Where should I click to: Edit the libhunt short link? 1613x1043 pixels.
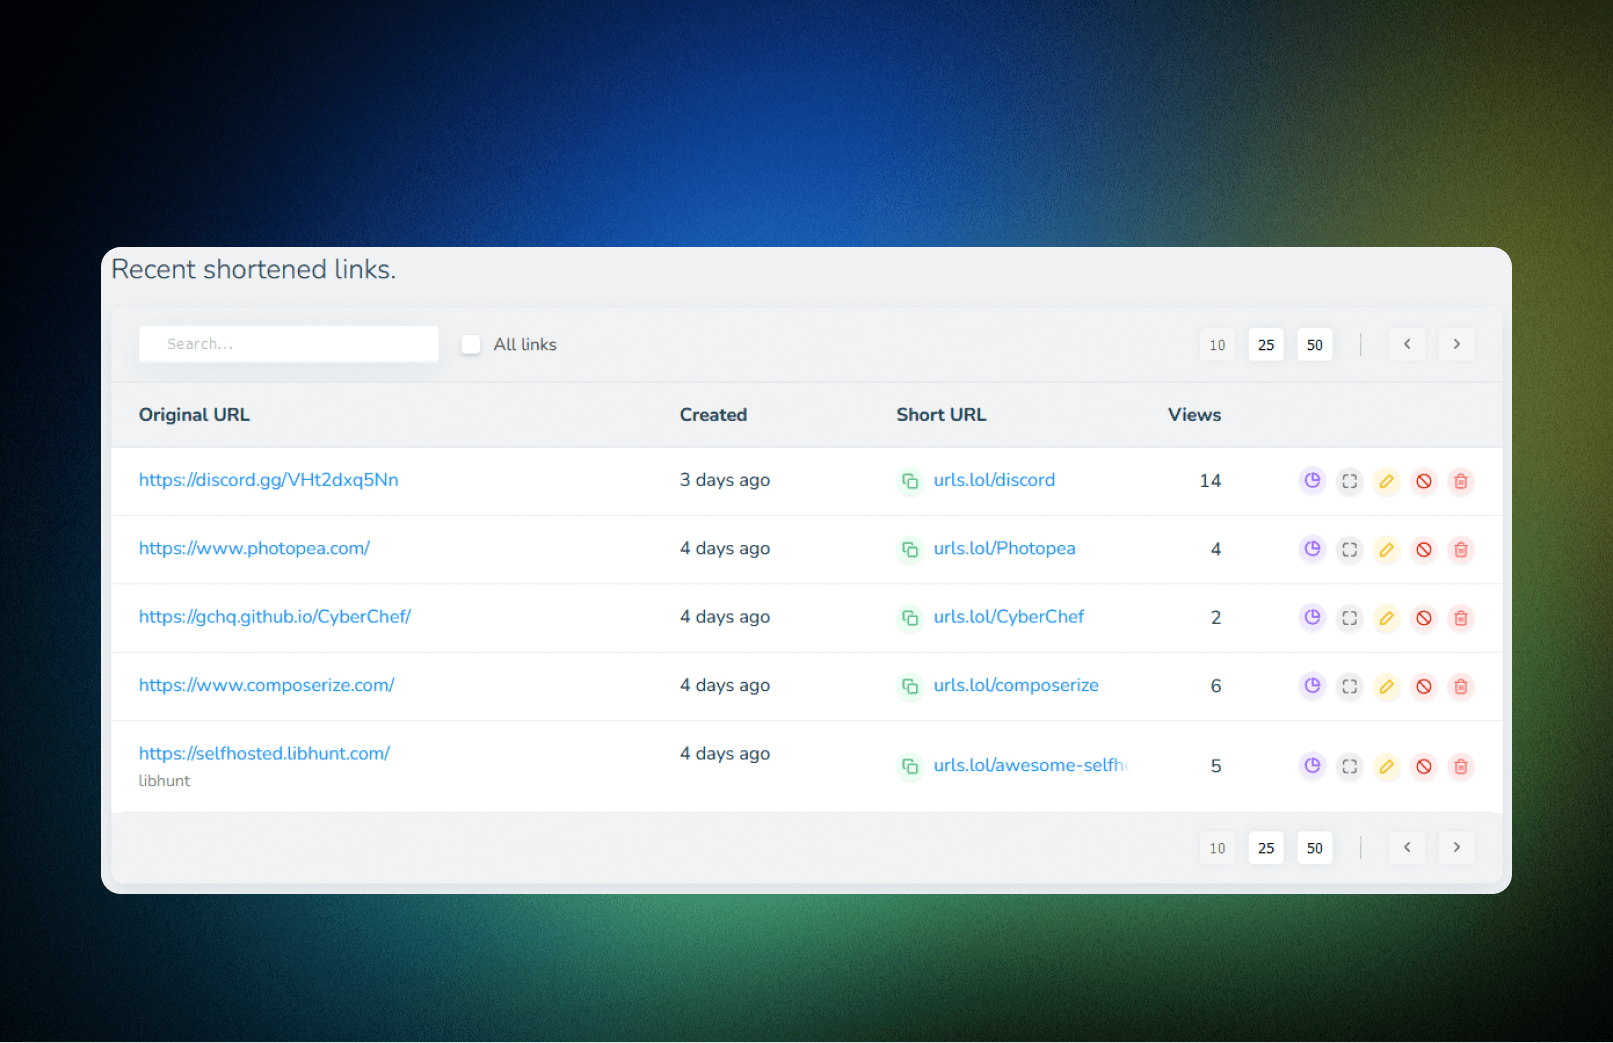[x=1386, y=766]
